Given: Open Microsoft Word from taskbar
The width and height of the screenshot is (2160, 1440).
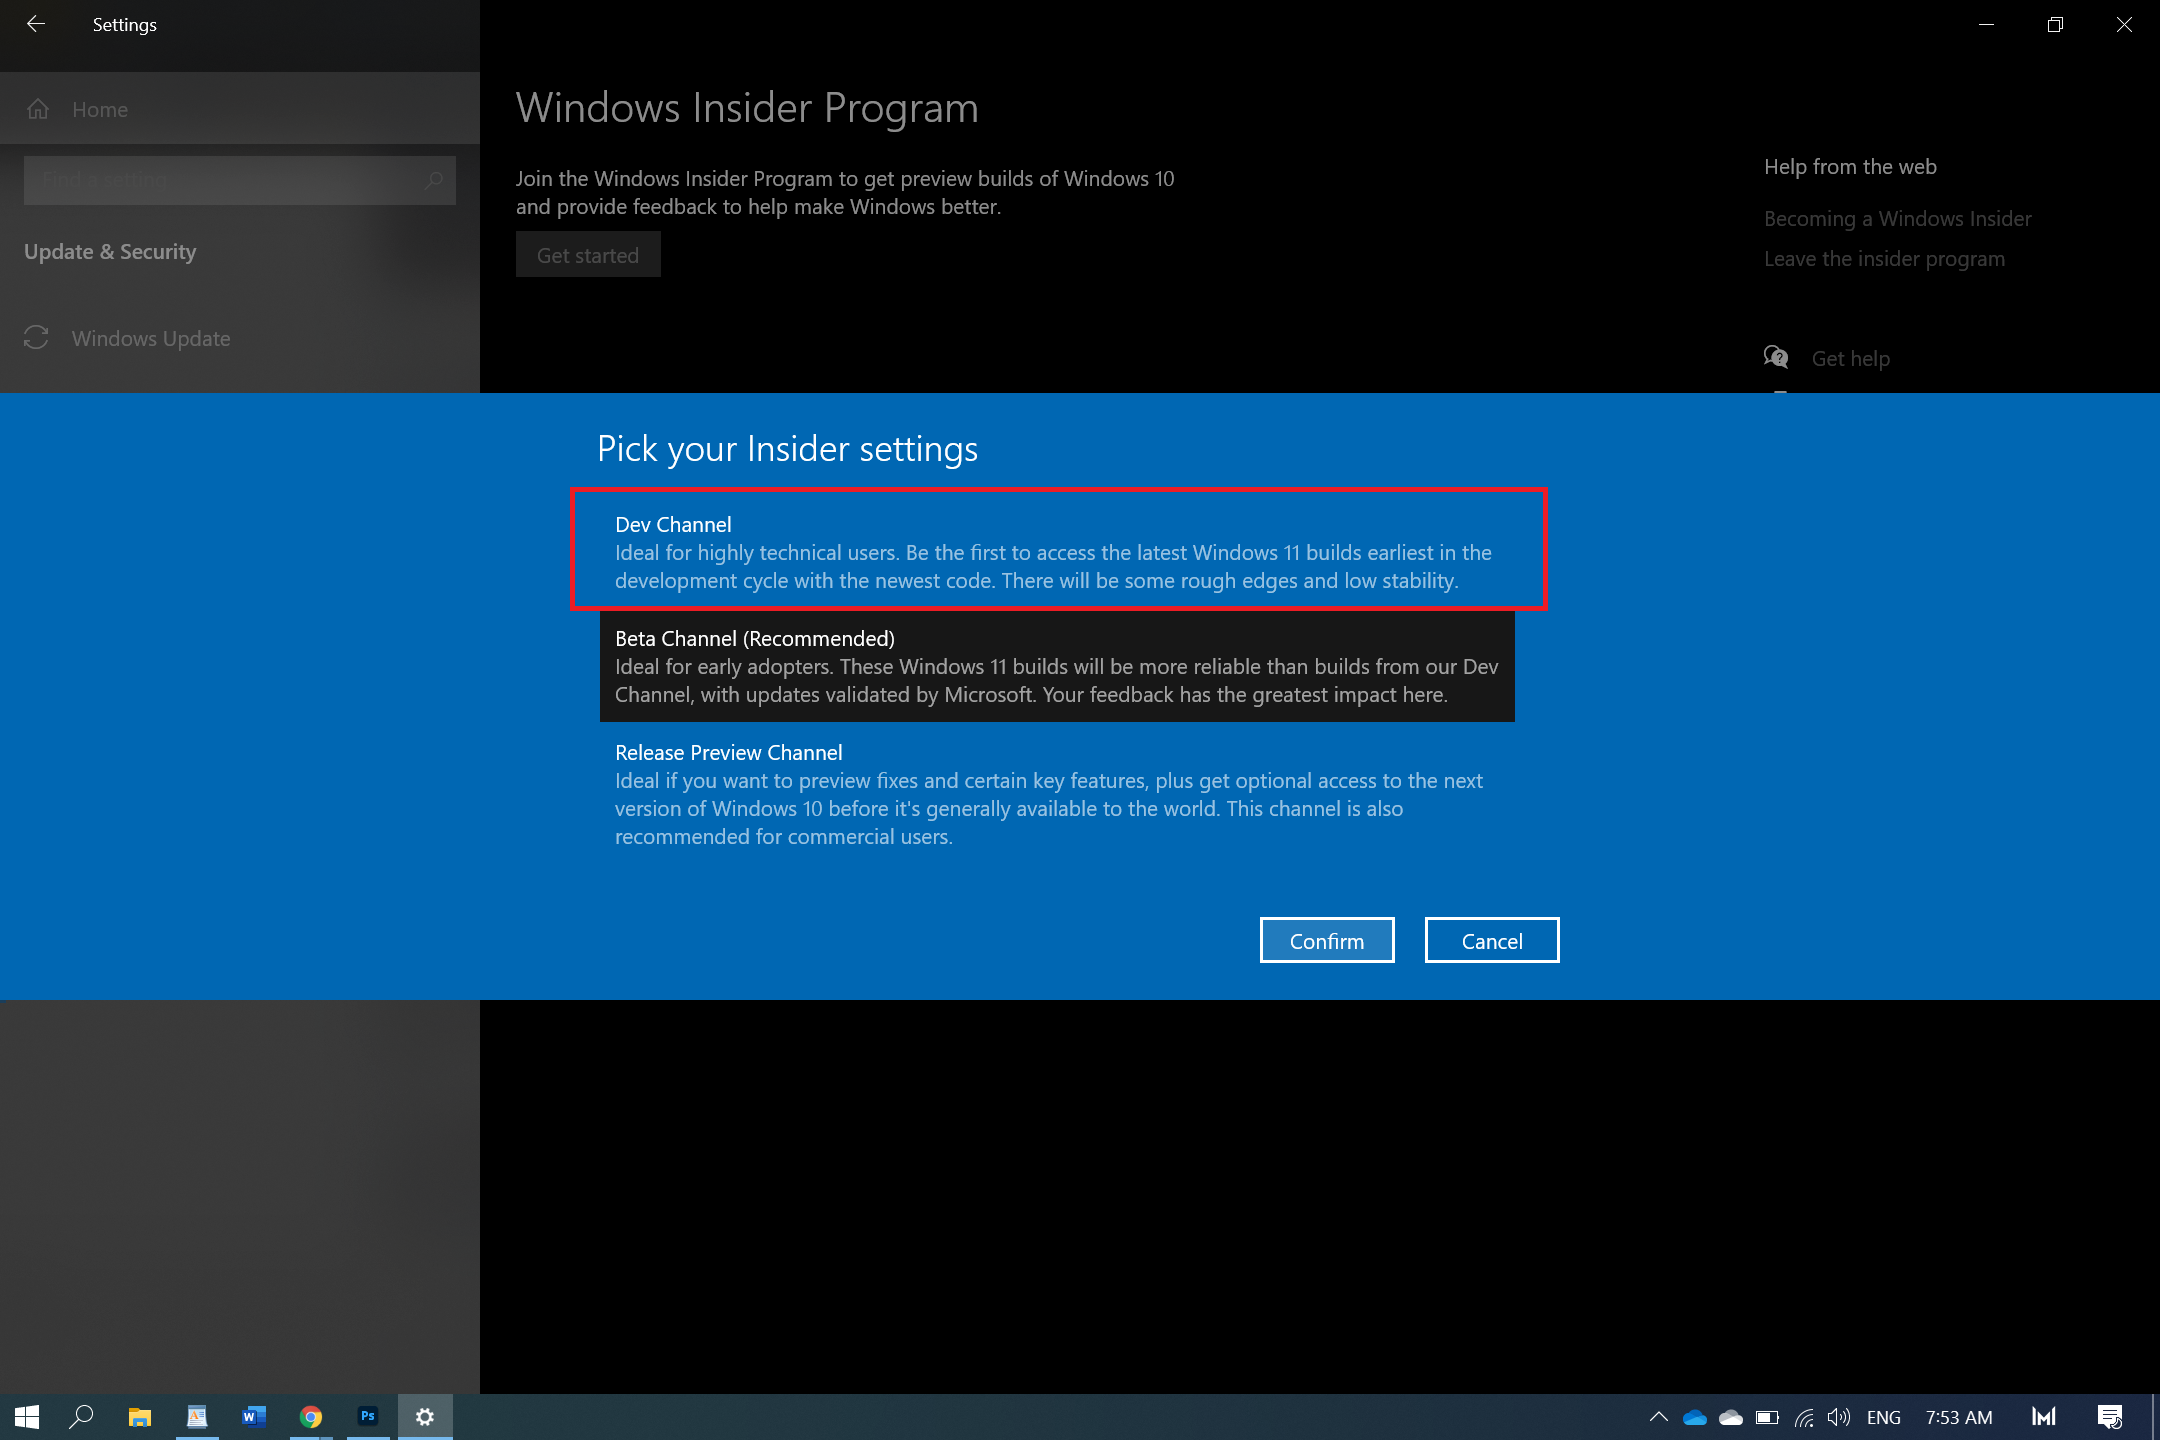Looking at the screenshot, I should coord(254,1416).
